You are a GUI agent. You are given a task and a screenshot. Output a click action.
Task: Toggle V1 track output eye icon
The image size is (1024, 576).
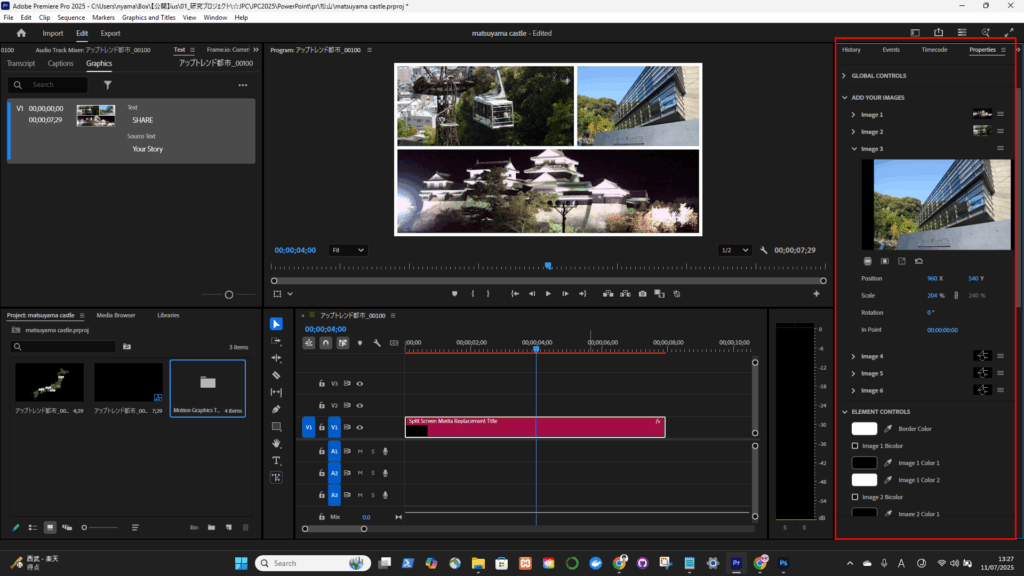[x=359, y=427]
